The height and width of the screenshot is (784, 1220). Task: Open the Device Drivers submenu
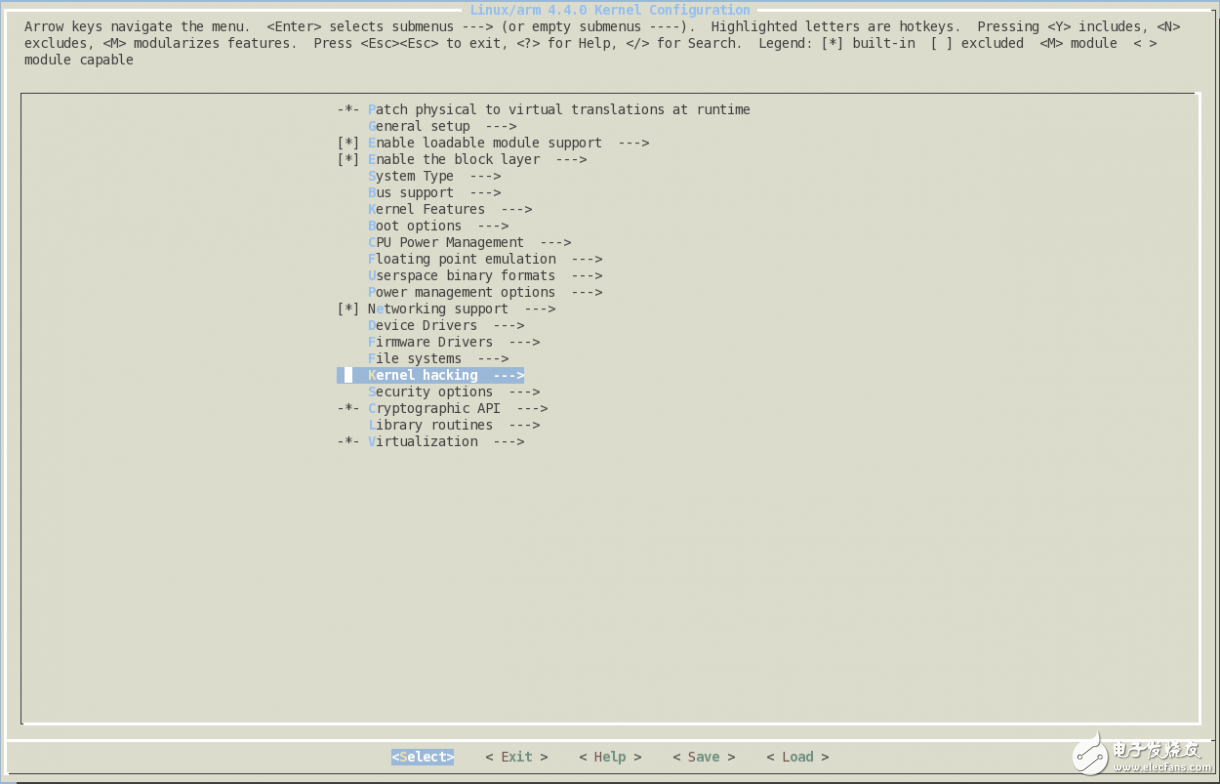click(425, 325)
